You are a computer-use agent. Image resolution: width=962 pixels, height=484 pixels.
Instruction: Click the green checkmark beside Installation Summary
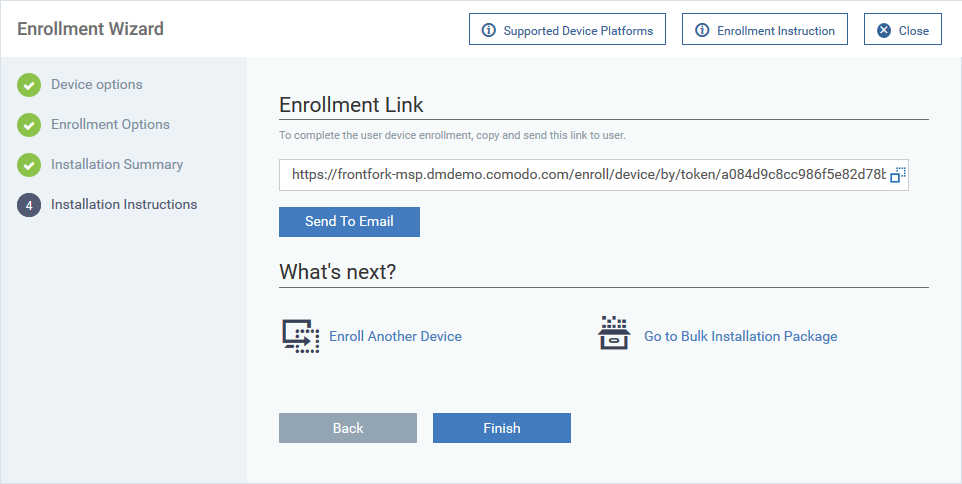tap(29, 164)
